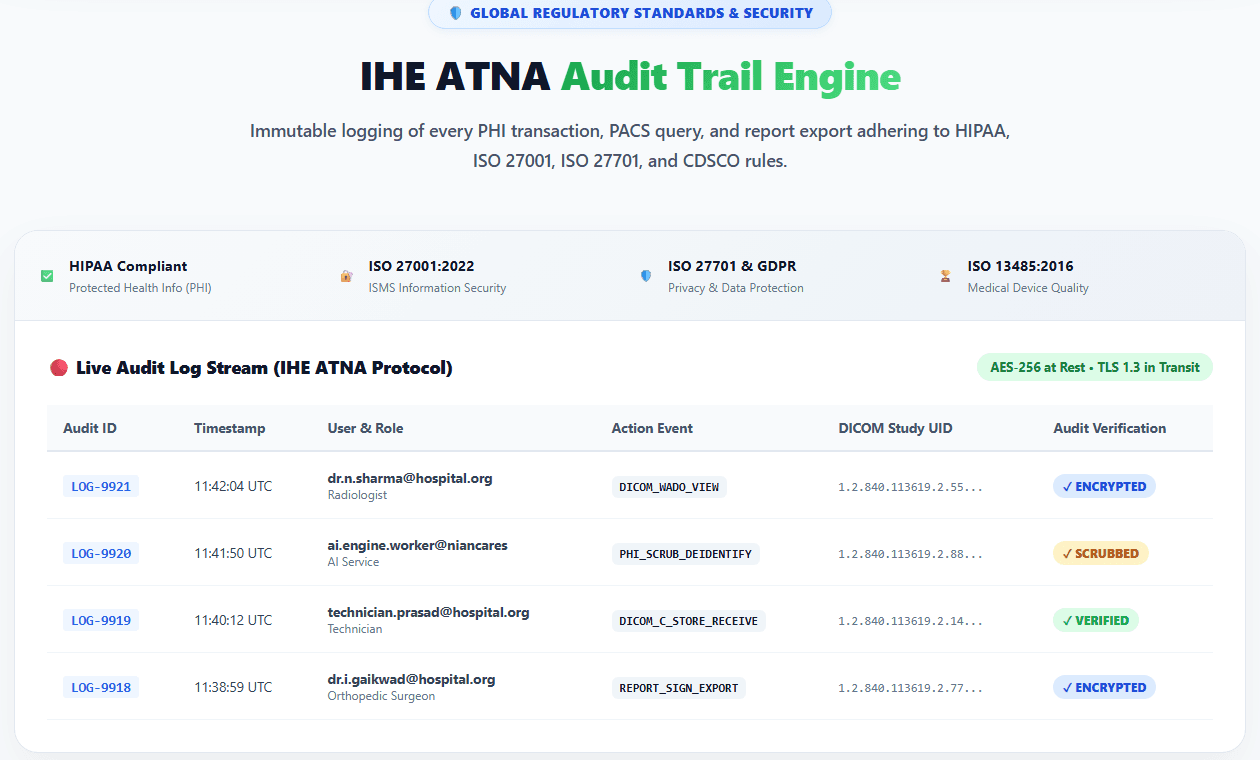Click the Timestamp column header

[230, 428]
